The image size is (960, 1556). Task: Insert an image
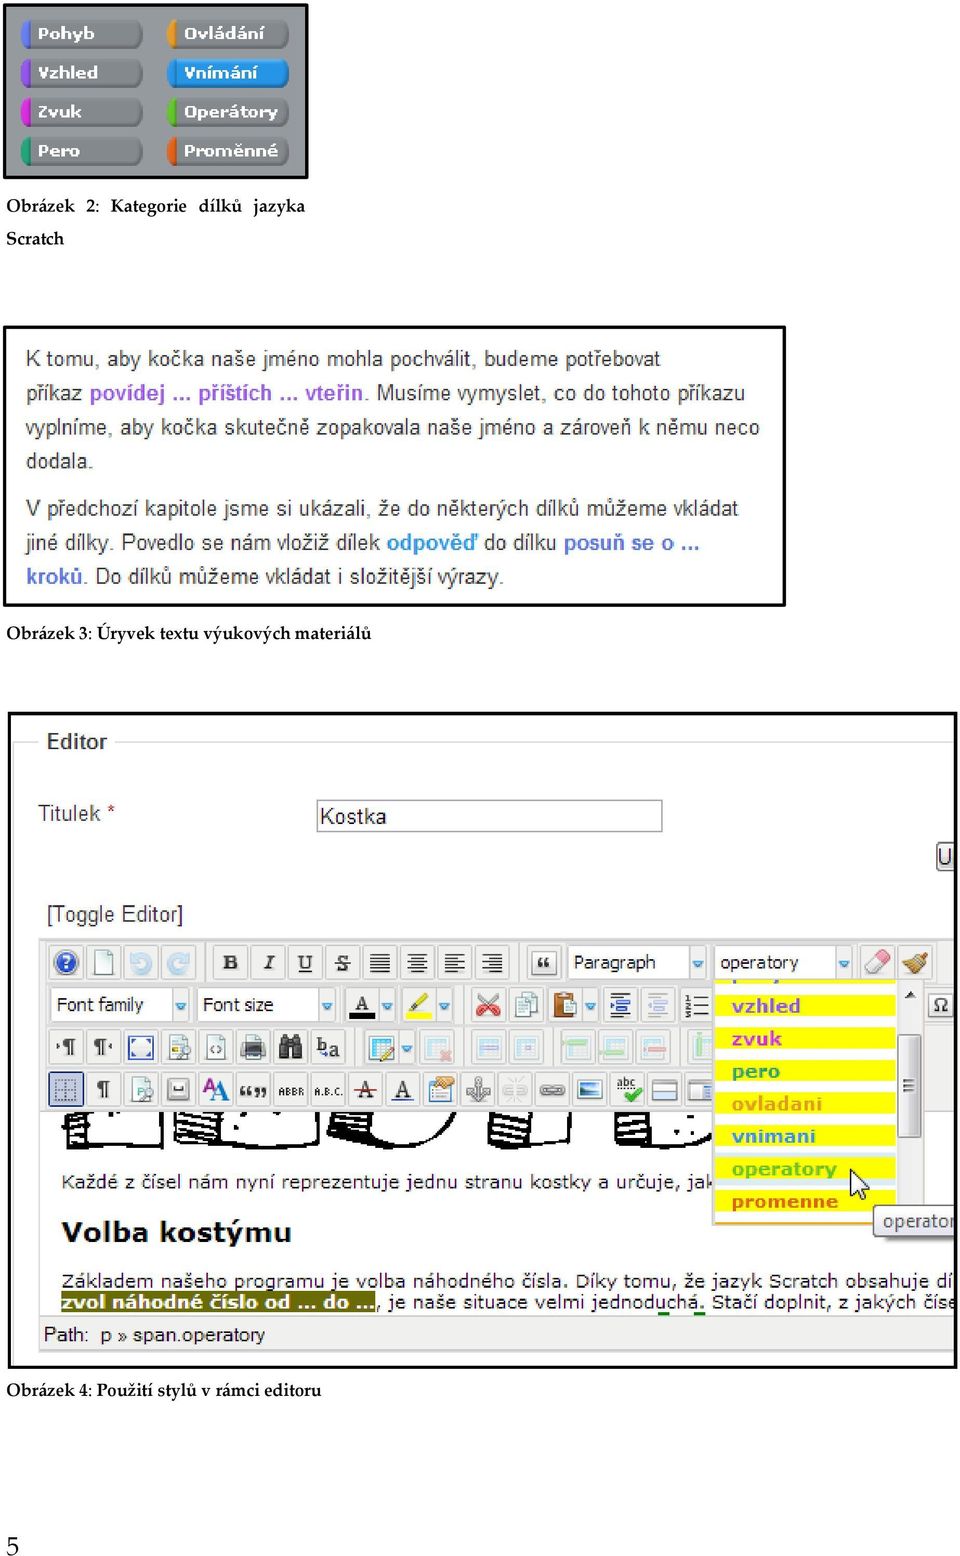(x=590, y=1089)
